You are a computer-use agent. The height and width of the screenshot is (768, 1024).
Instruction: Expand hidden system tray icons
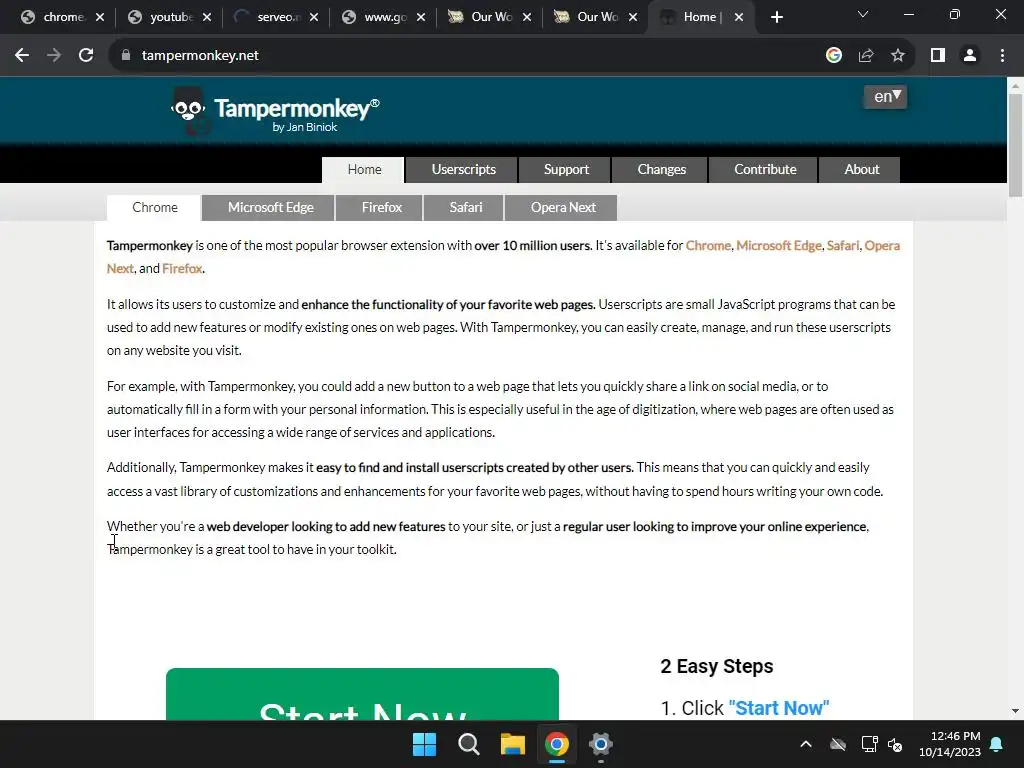806,744
